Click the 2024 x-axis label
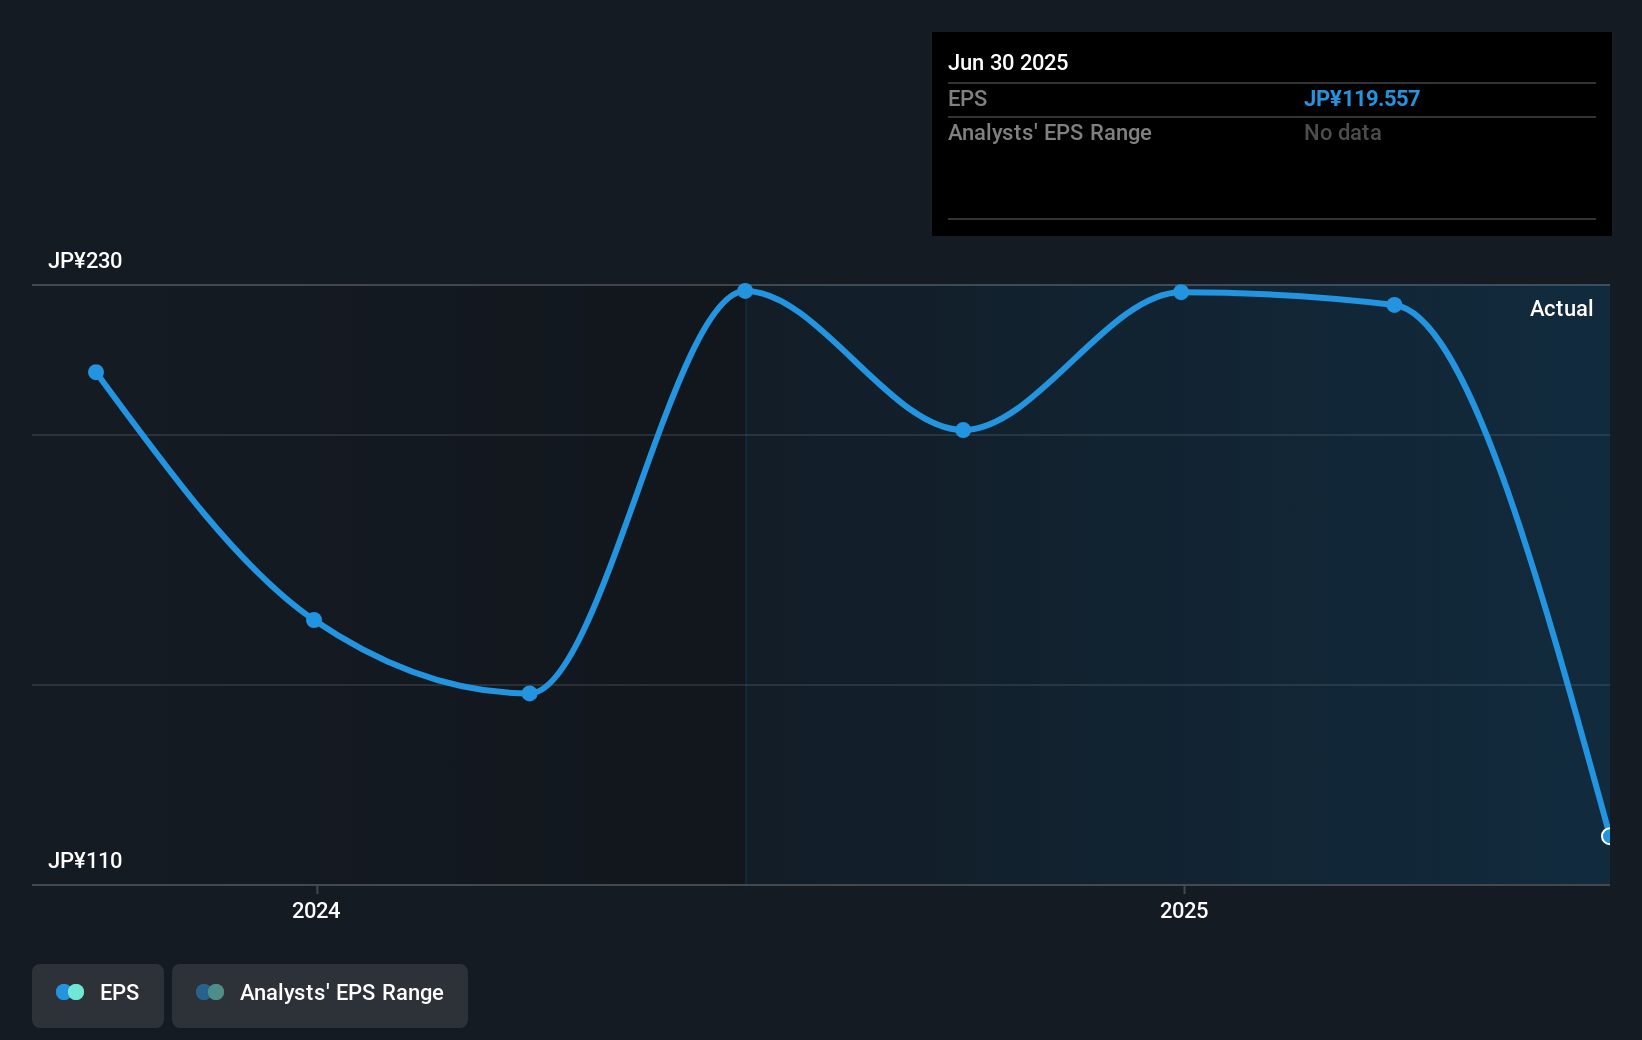This screenshot has width=1642, height=1040. click(x=316, y=910)
